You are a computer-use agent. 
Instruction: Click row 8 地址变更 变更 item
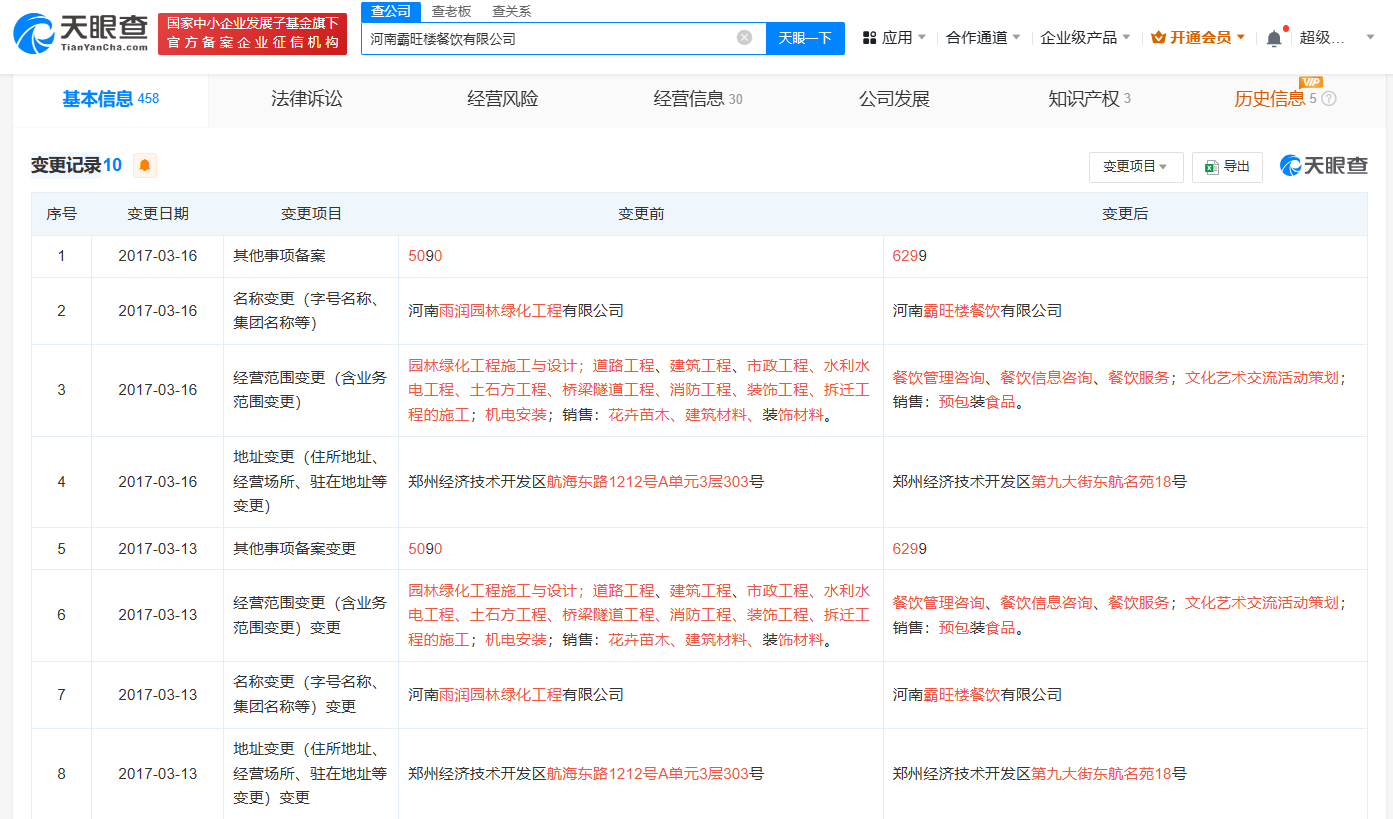click(310, 773)
